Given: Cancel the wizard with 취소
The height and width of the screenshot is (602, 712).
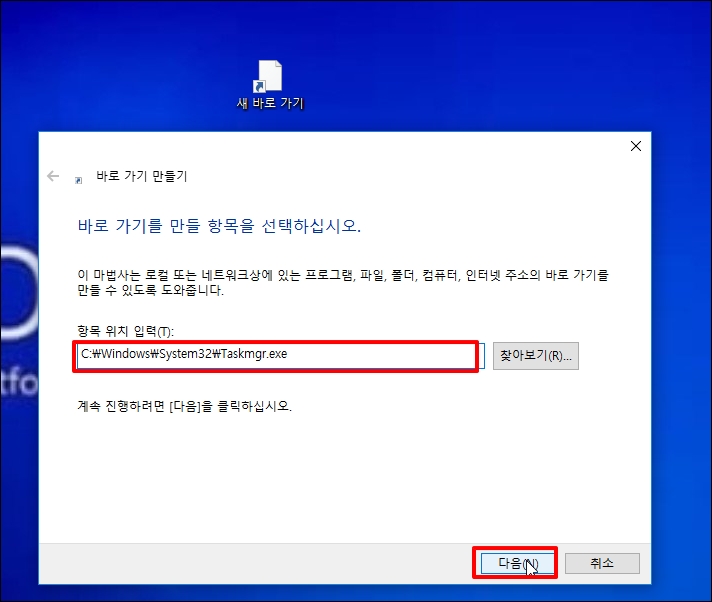Looking at the screenshot, I should pos(602,563).
